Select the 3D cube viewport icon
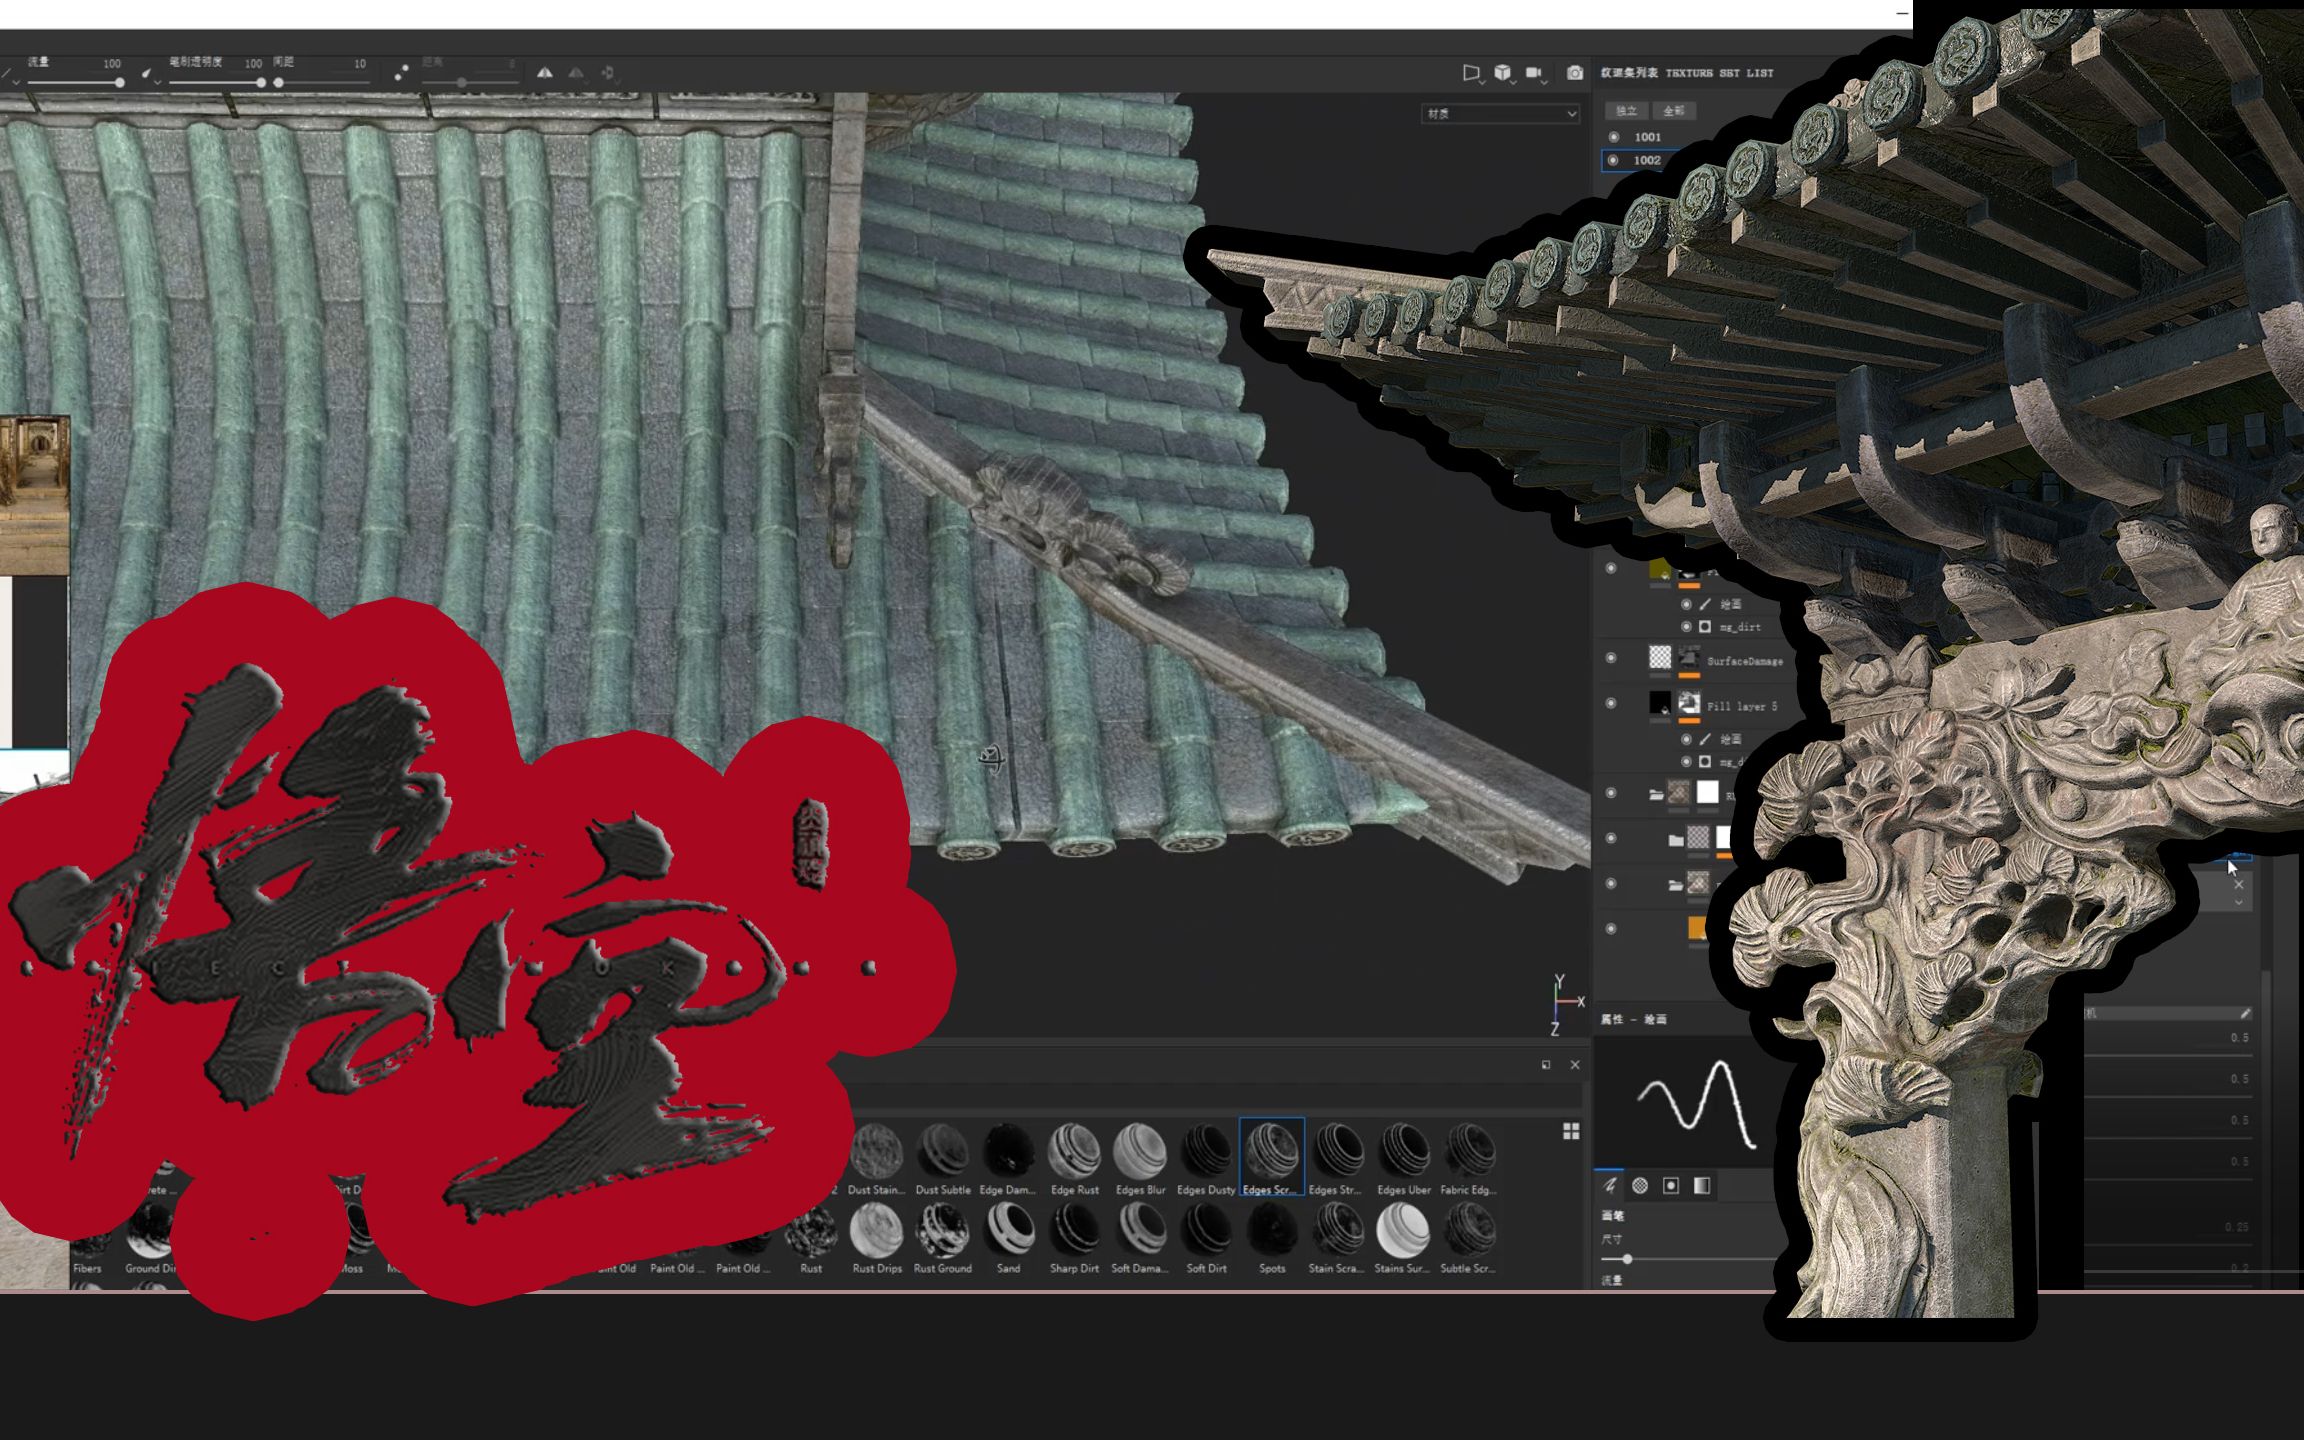This screenshot has width=2304, height=1440. coord(1502,73)
